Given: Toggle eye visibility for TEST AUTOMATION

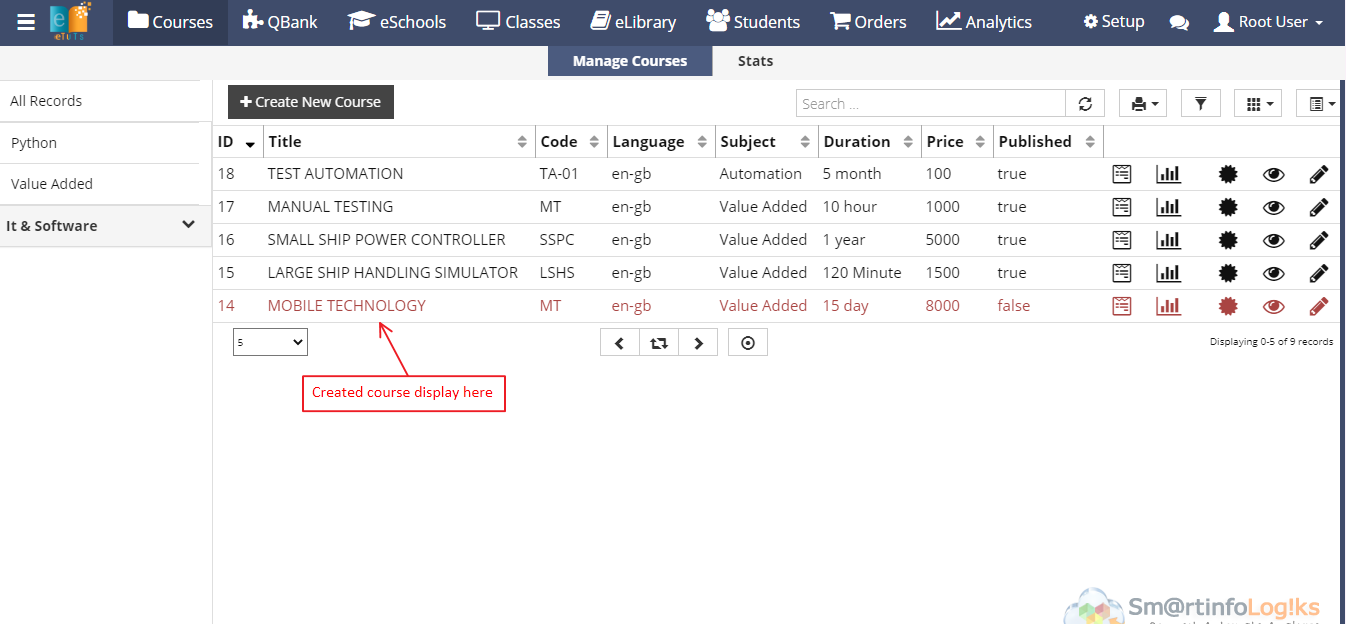Looking at the screenshot, I should tap(1273, 174).
